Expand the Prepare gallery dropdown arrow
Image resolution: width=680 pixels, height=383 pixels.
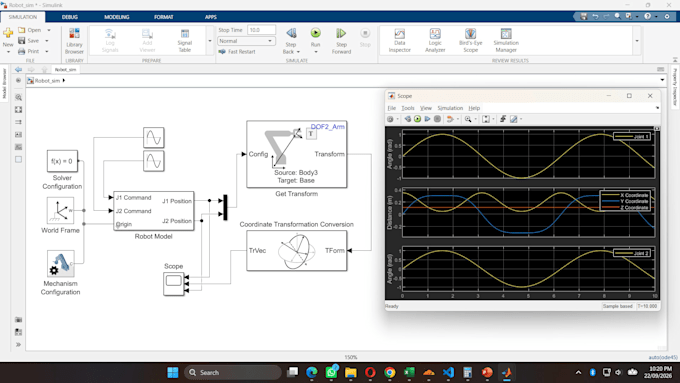click(210, 41)
